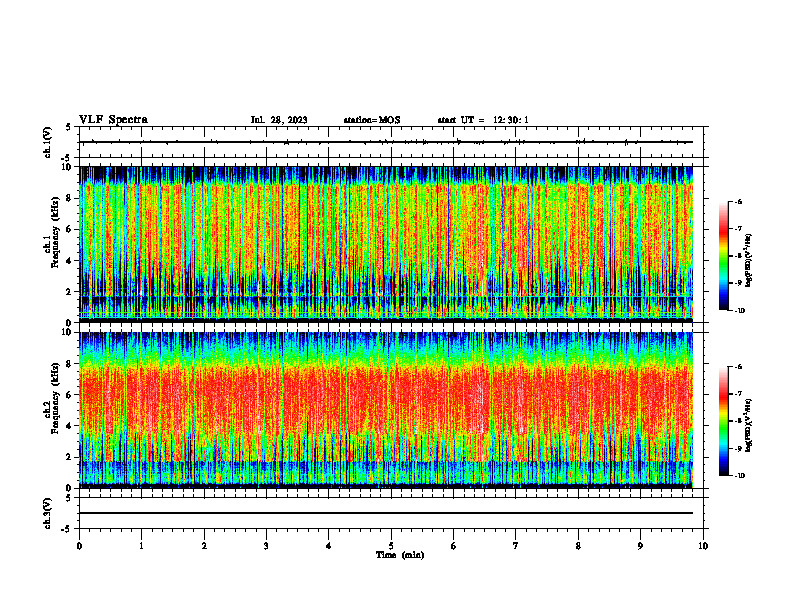Click the ch.2 spectrogram color bar
The height and width of the screenshot is (612, 792).
click(x=723, y=421)
